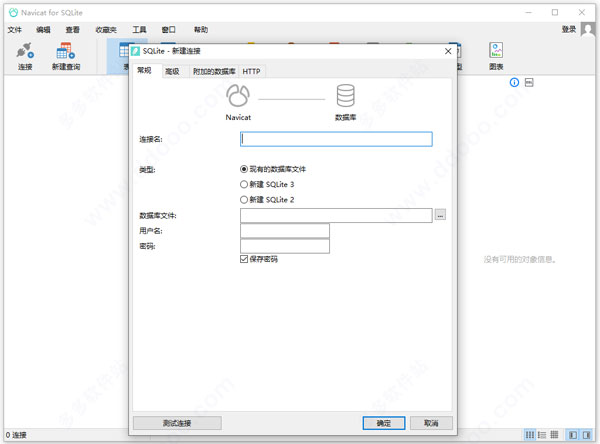Open the 收藏夹 menu

coord(106,29)
